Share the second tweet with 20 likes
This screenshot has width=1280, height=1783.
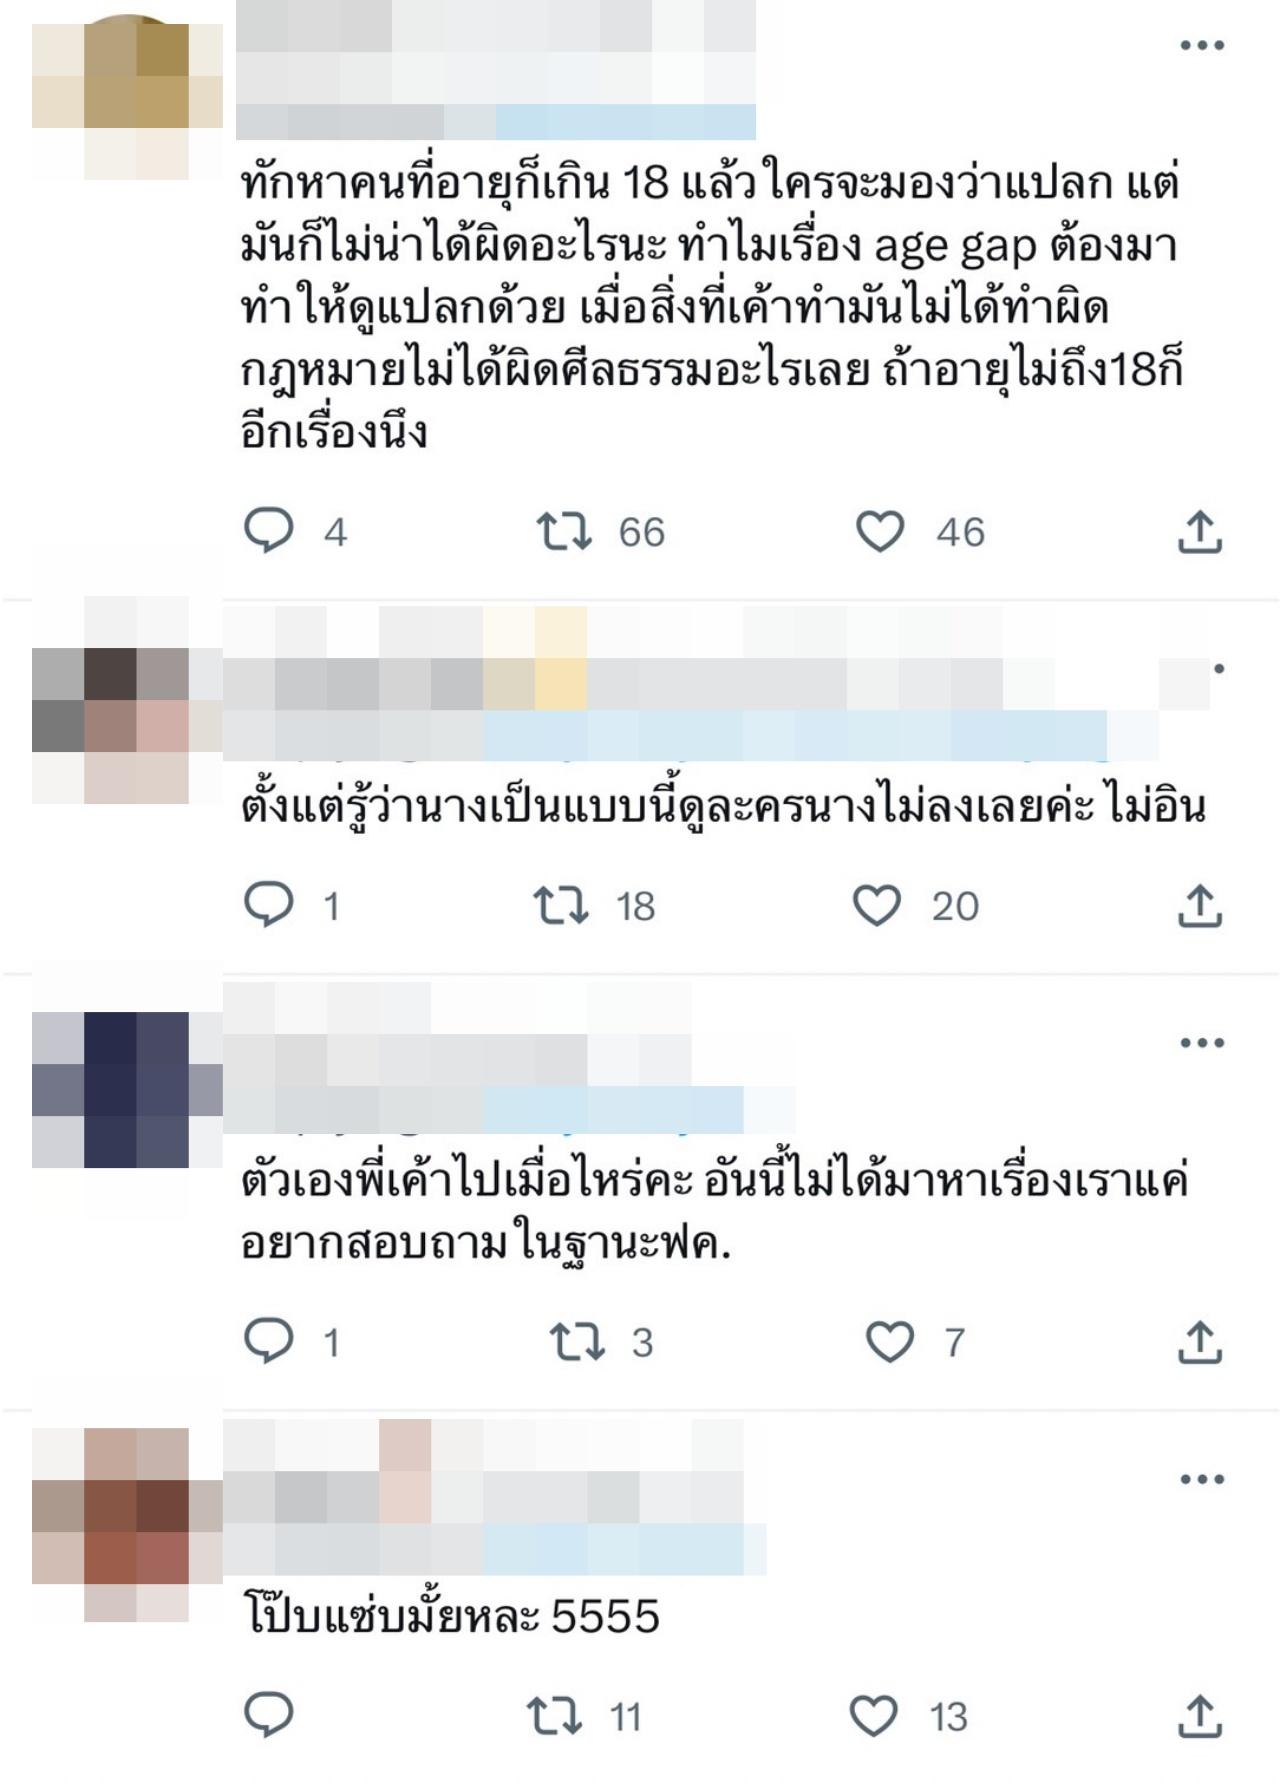point(1200,905)
